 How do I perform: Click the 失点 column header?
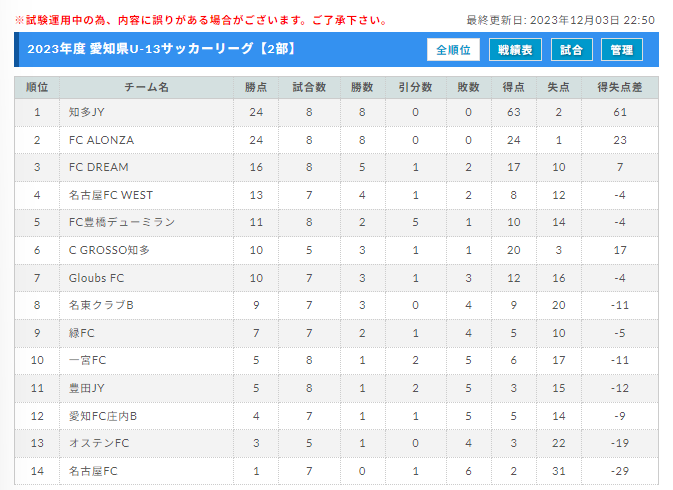[x=558, y=88]
